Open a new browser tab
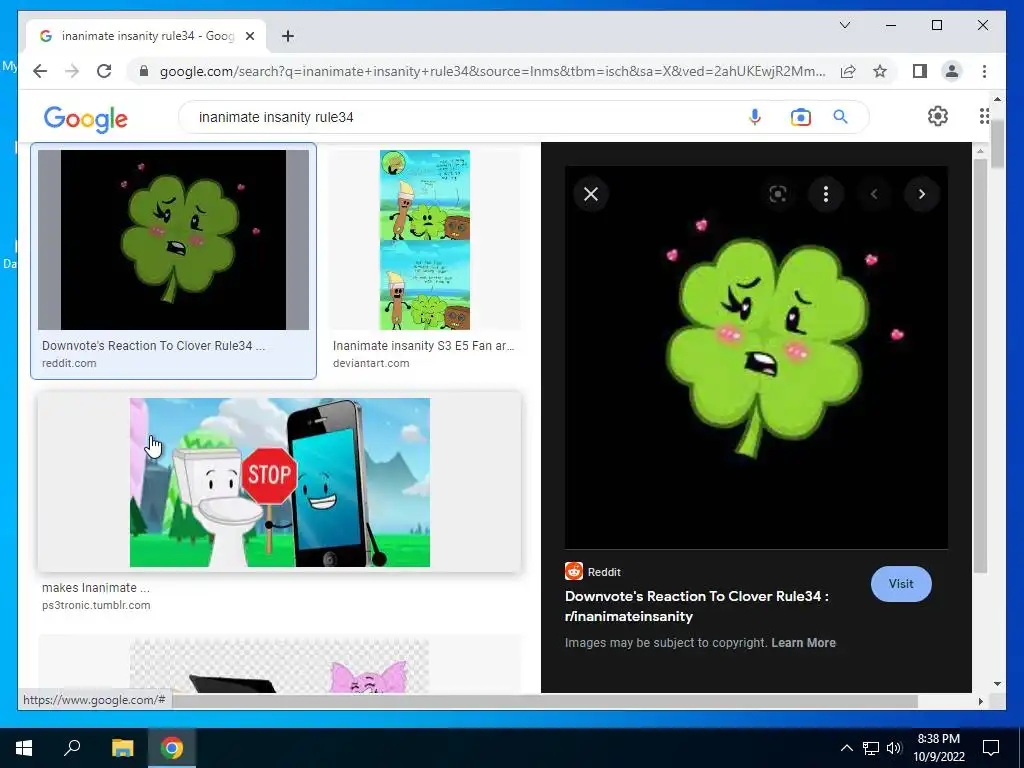Image resolution: width=1024 pixels, height=768 pixels. [287, 36]
